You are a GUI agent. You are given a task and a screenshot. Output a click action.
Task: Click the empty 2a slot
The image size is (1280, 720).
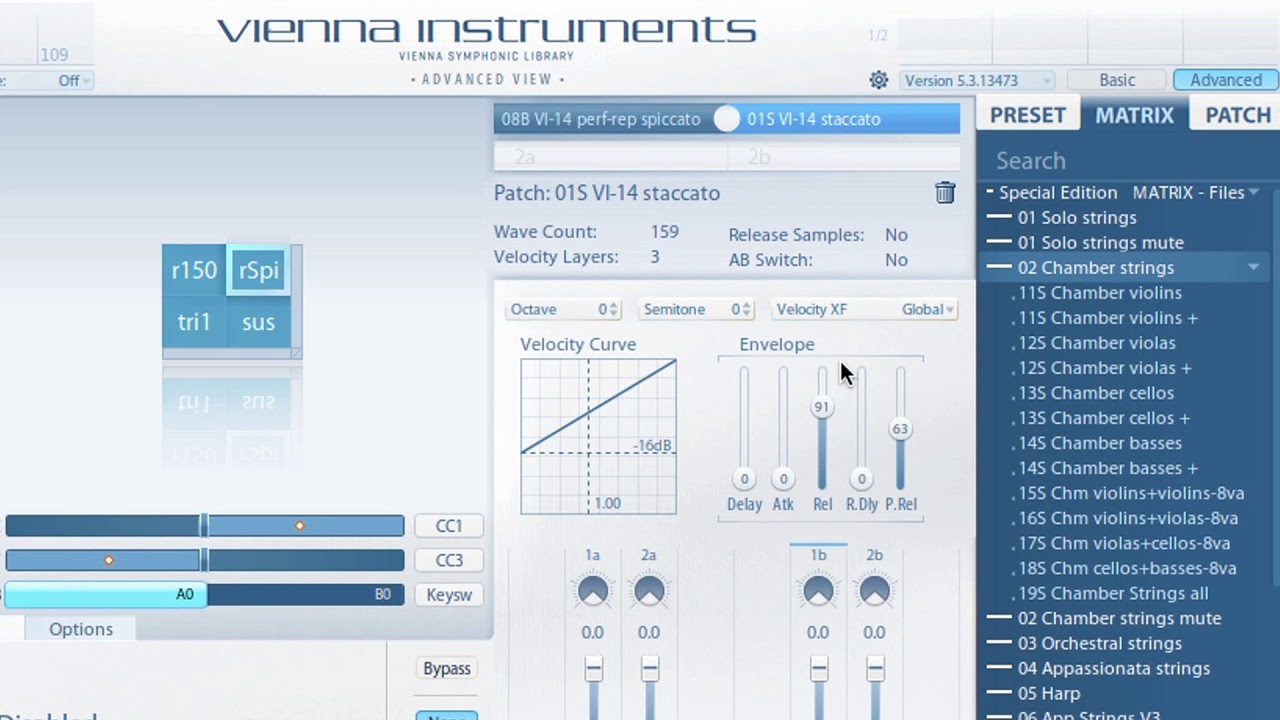tap(610, 157)
